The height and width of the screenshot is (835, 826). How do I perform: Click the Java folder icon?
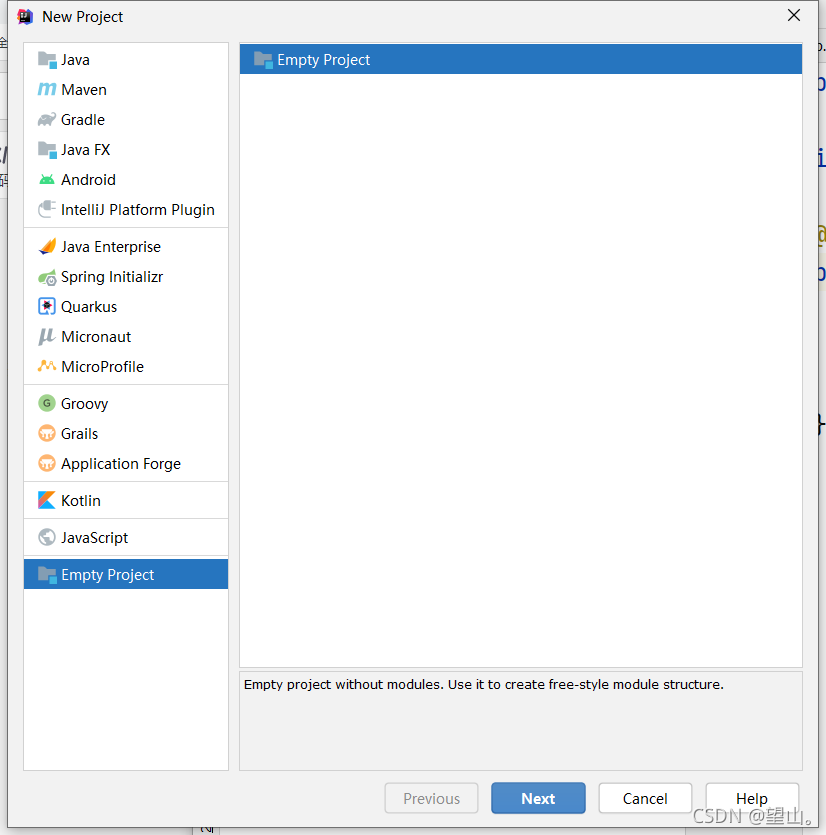(47, 60)
